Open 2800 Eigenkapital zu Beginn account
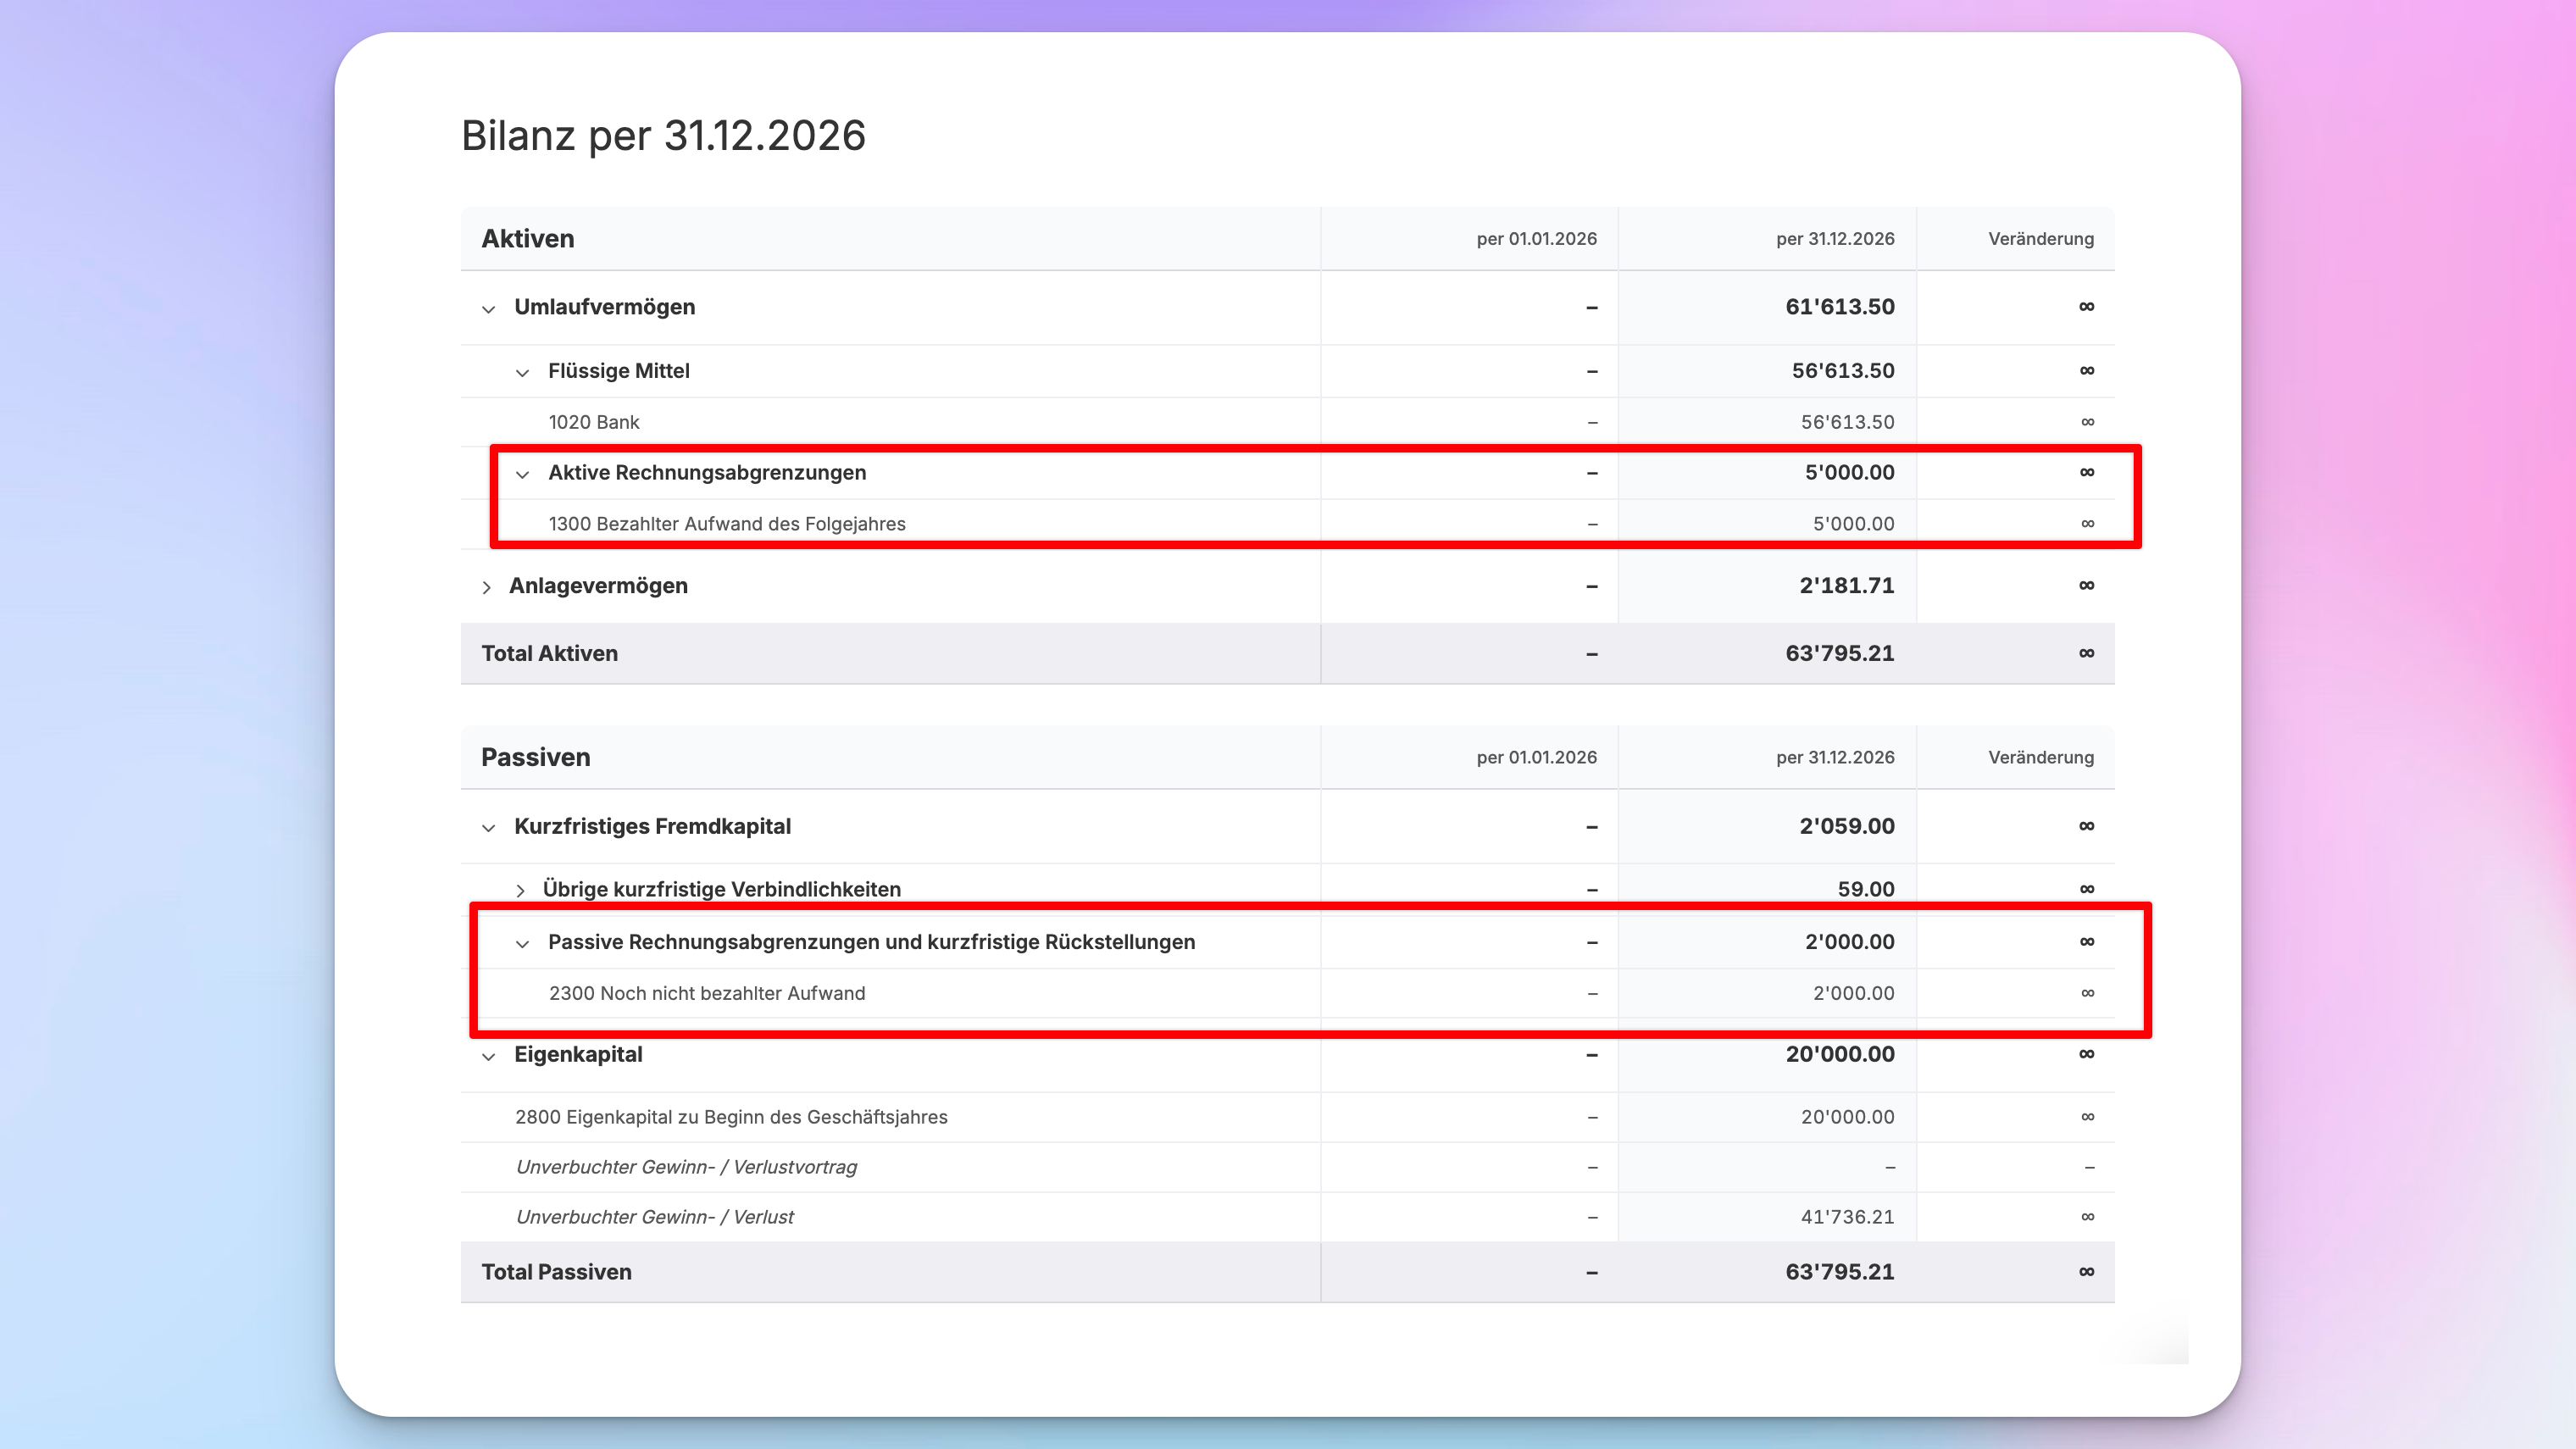 click(x=1287, y=1117)
